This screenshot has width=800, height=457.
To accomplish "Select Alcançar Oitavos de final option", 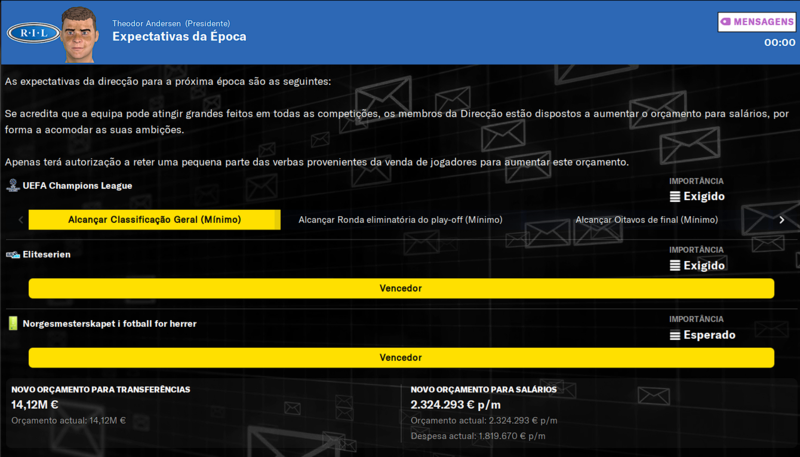I will [646, 220].
